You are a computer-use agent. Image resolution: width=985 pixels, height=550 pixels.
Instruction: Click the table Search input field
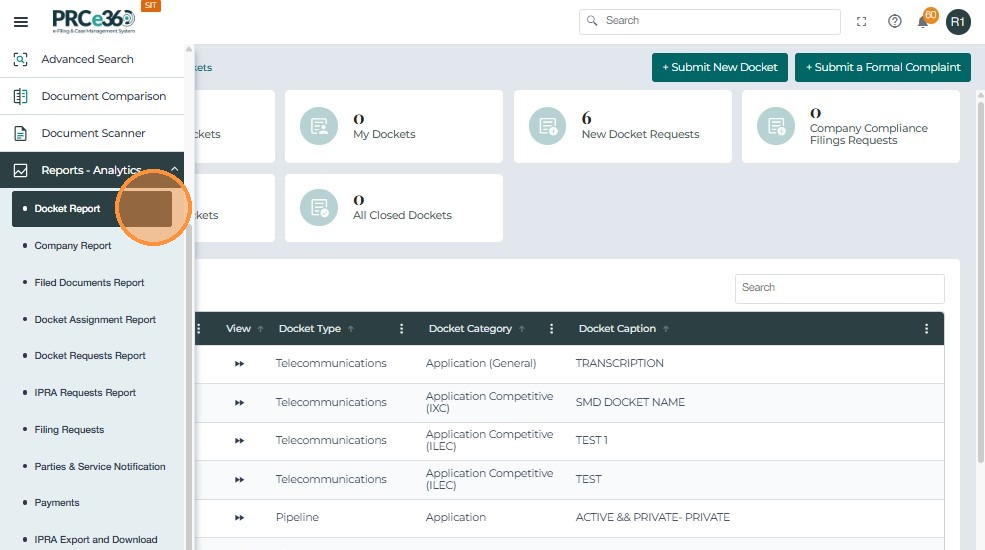[x=839, y=288]
